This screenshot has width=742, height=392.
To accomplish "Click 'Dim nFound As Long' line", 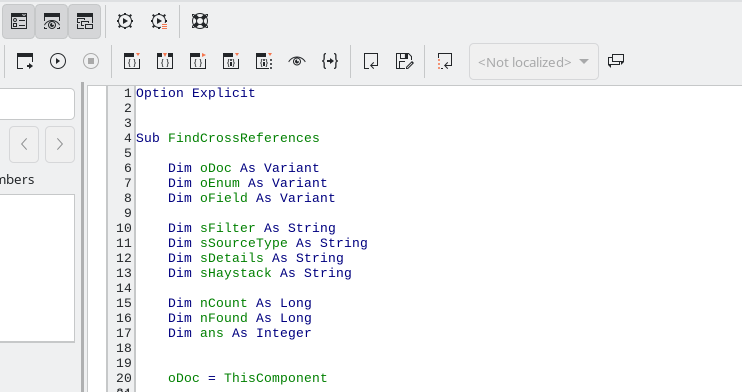I will 239,318.
